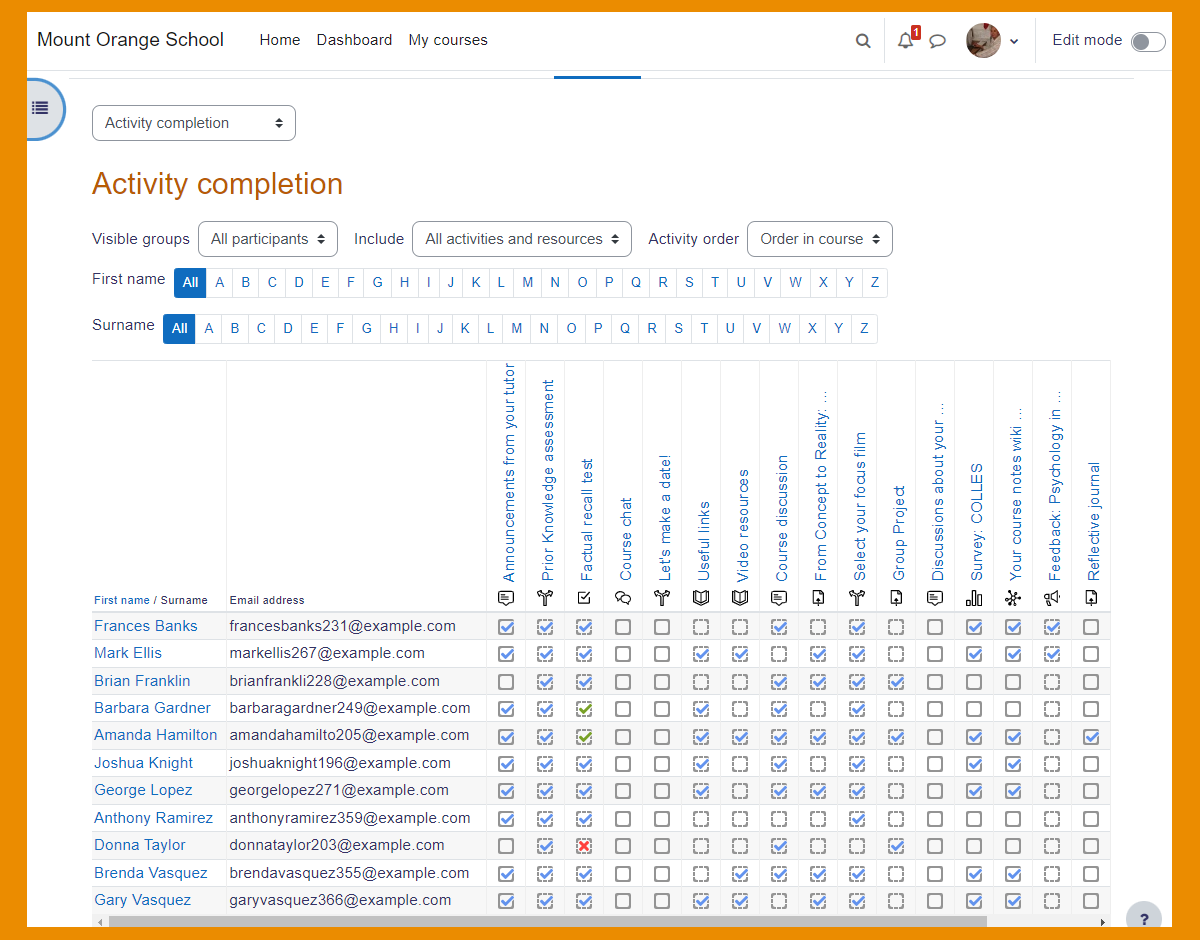1200x940 pixels.
Task: Go to the Dashboard menu item
Action: [354, 40]
